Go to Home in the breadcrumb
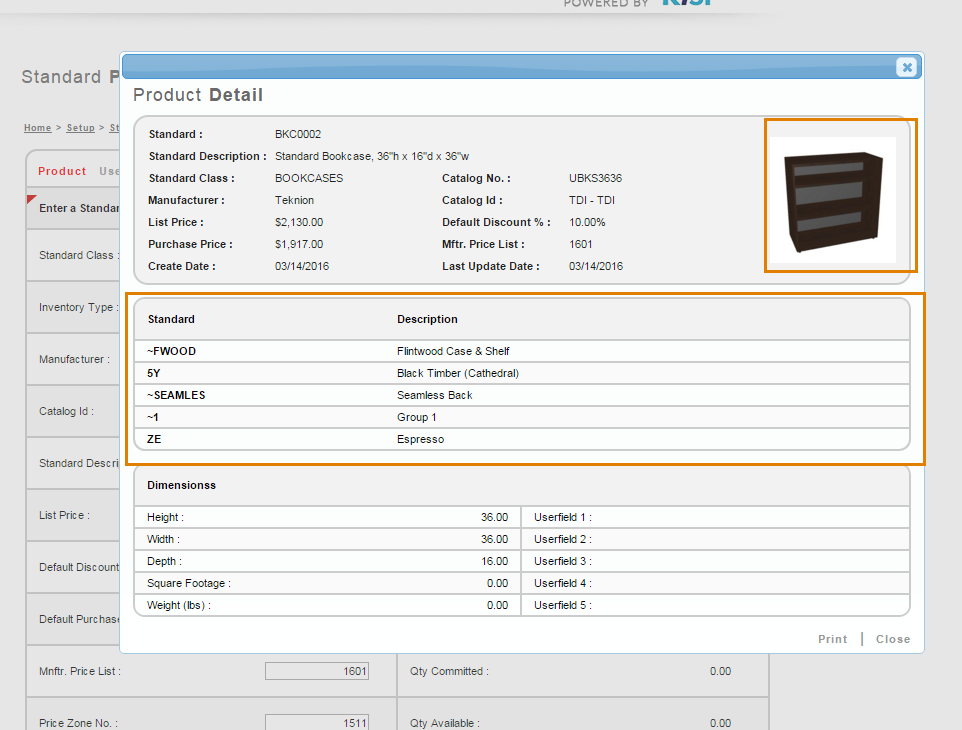 click(37, 128)
